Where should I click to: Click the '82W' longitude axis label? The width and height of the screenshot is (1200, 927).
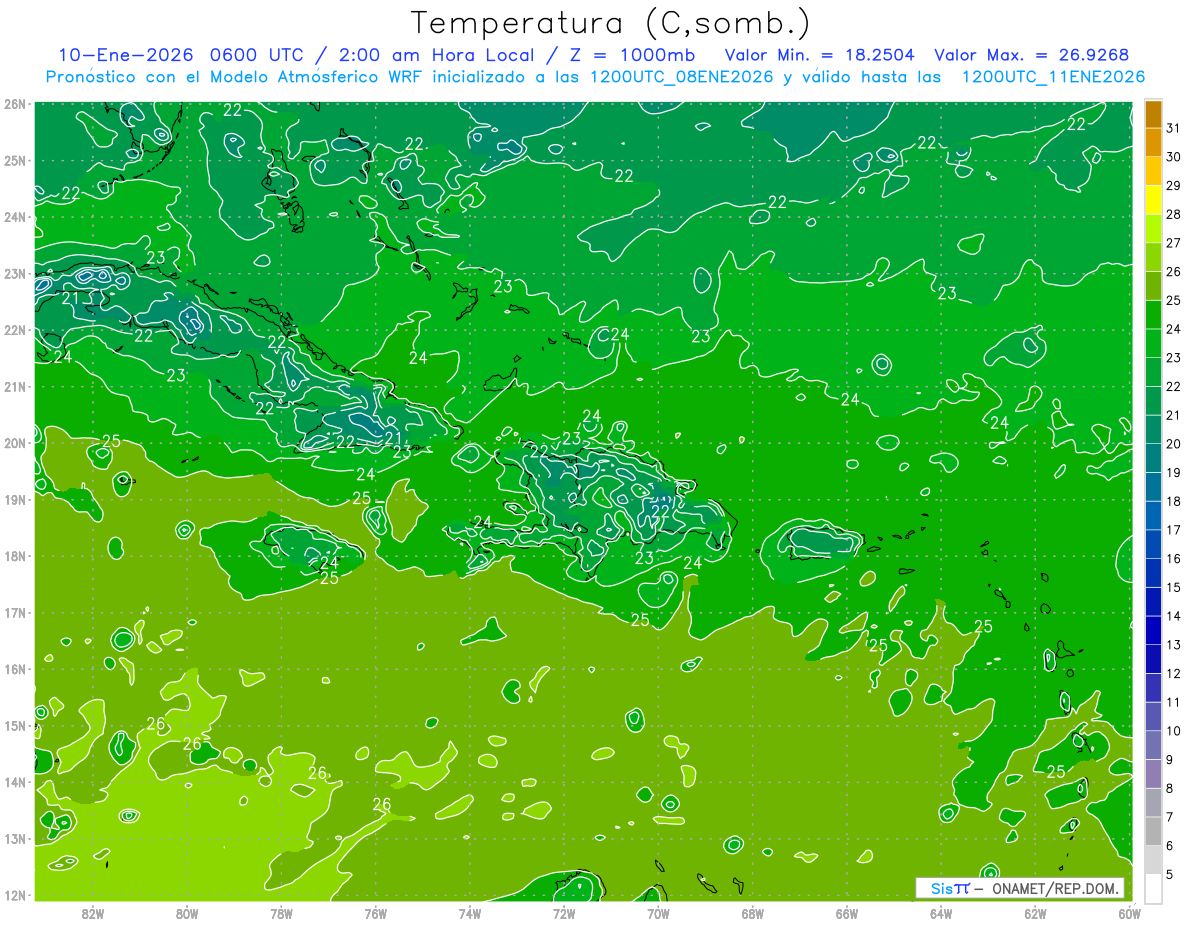point(93,912)
